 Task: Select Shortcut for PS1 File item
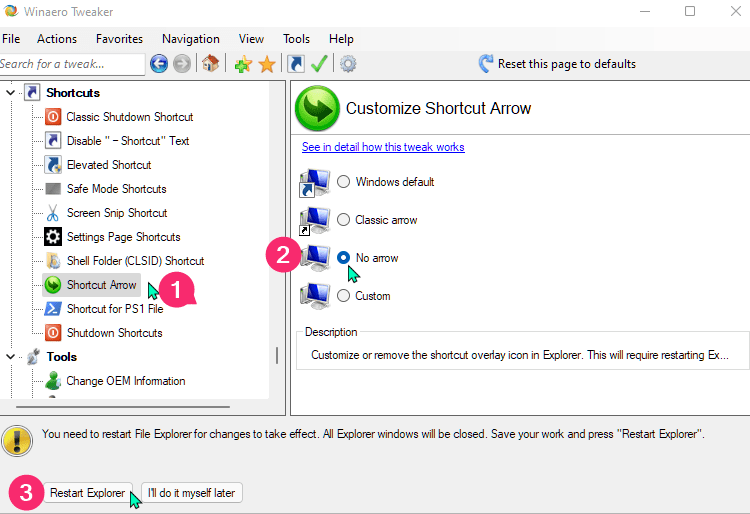[x=115, y=309]
